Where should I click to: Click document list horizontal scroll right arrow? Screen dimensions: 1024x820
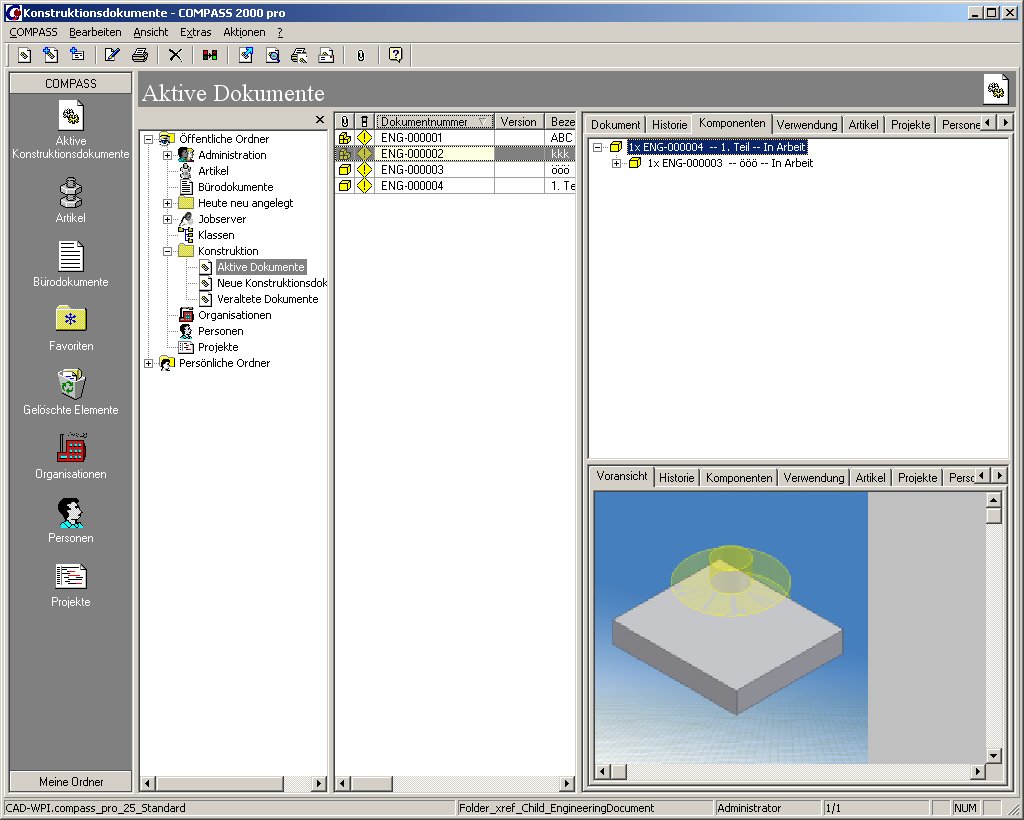[567, 783]
